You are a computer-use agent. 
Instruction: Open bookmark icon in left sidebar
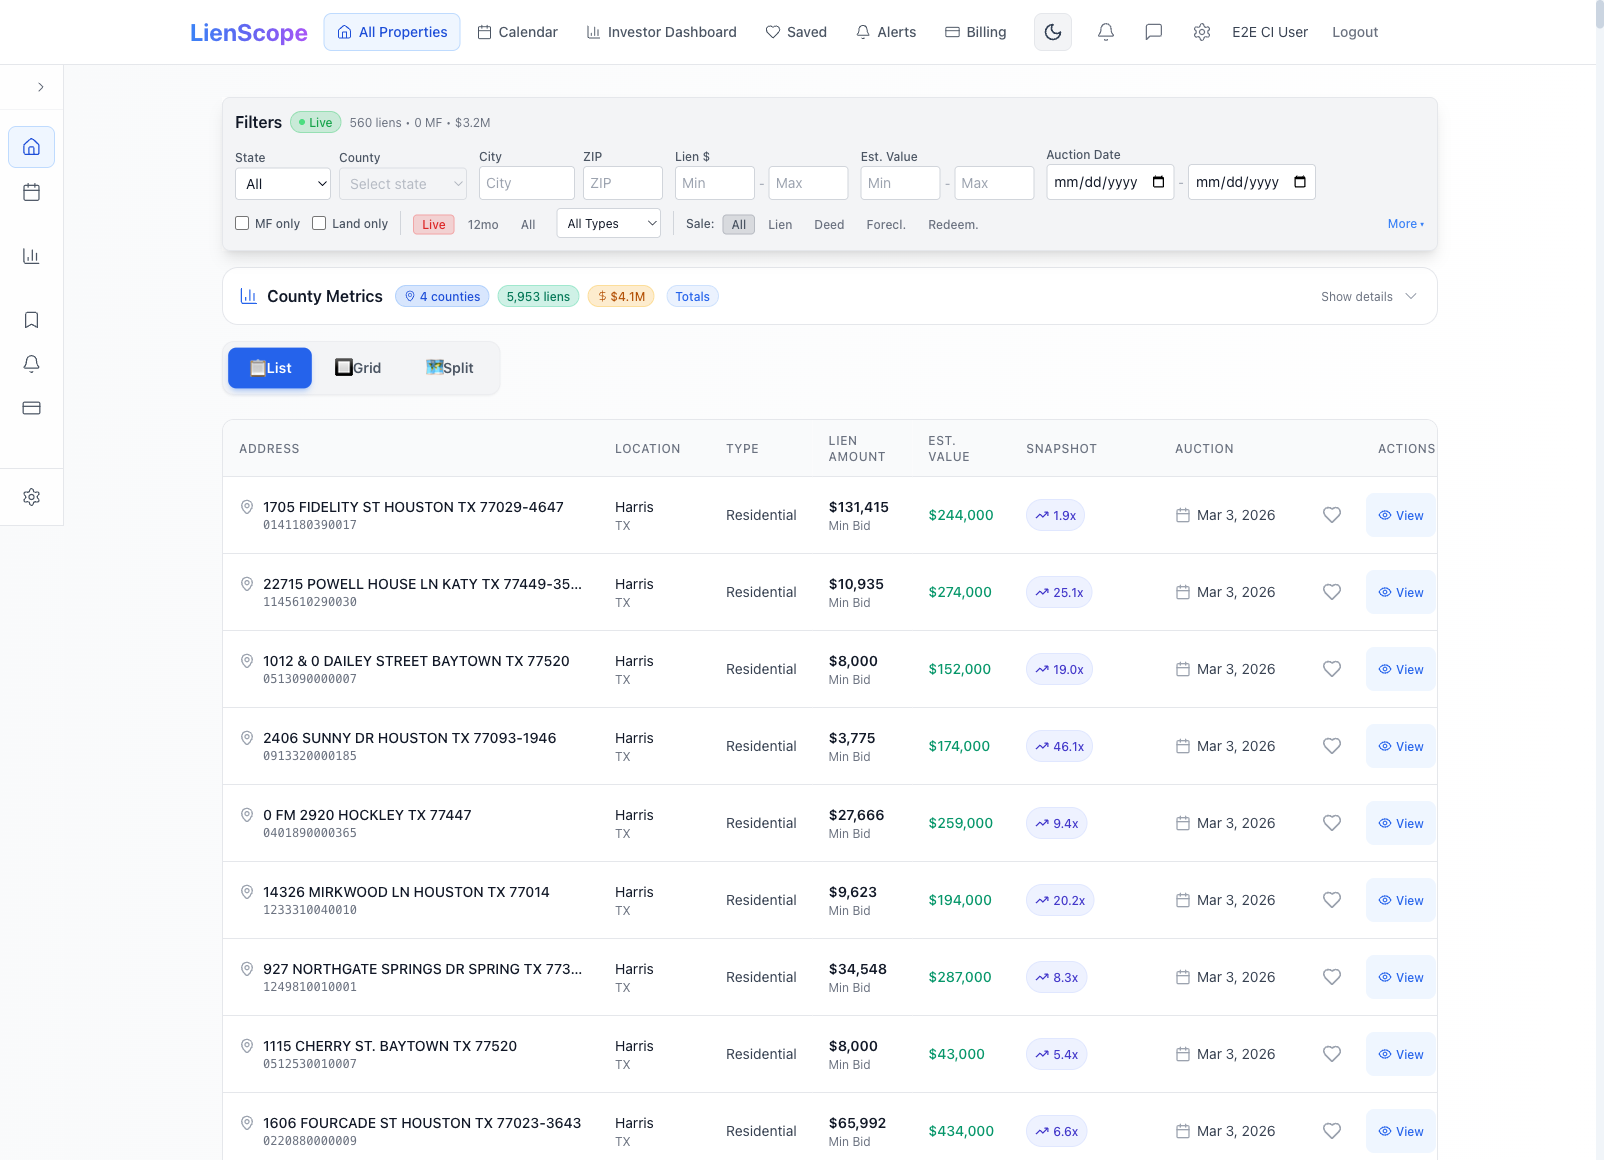pyautogui.click(x=31, y=320)
